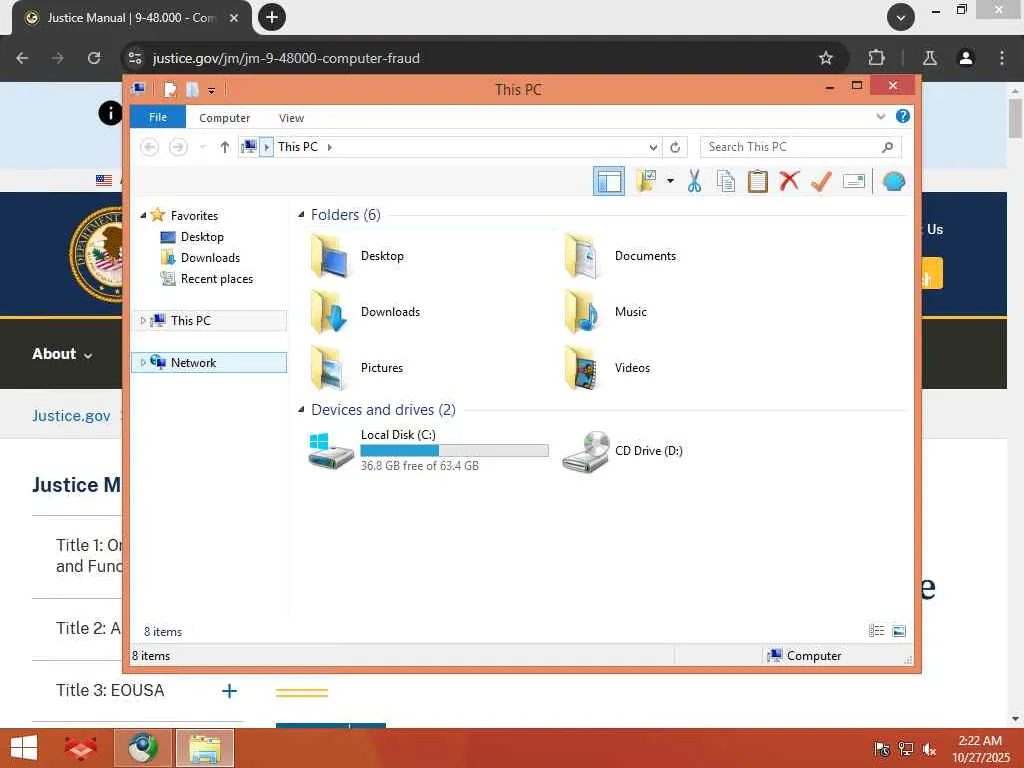Collapse the Devices and drives group
Image resolution: width=1024 pixels, height=768 pixels.
coord(301,409)
